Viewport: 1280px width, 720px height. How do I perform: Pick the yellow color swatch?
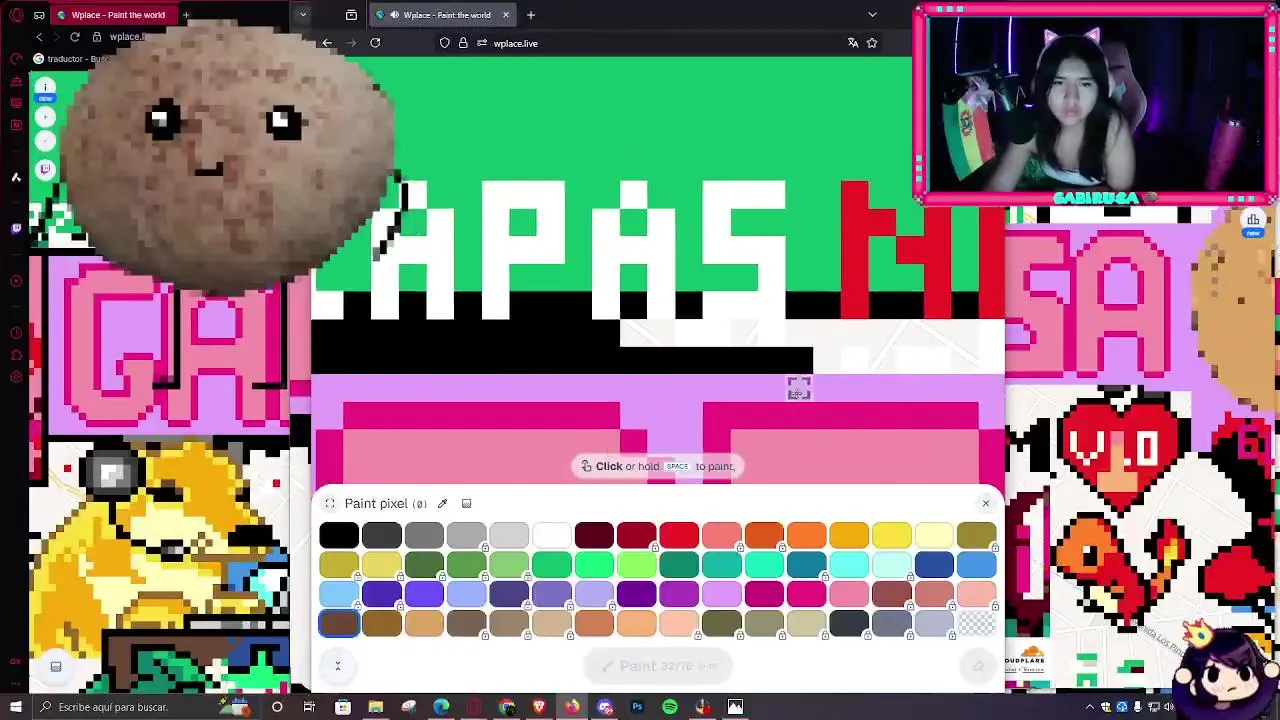pyautogui.click(x=891, y=535)
